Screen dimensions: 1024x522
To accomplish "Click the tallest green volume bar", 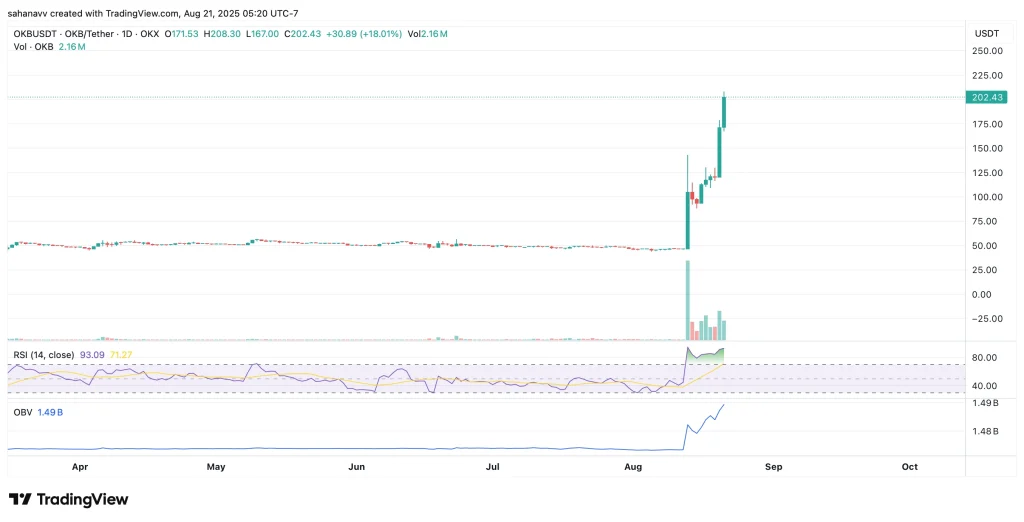I will (x=688, y=300).
